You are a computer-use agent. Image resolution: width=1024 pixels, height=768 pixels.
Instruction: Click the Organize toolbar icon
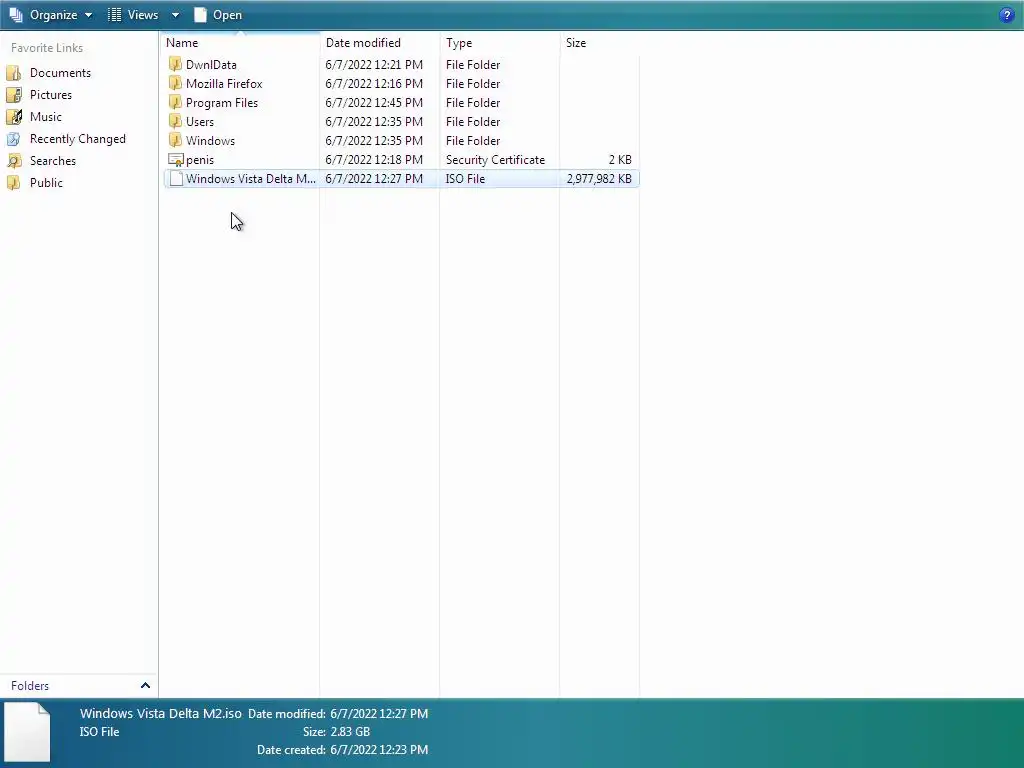point(16,14)
